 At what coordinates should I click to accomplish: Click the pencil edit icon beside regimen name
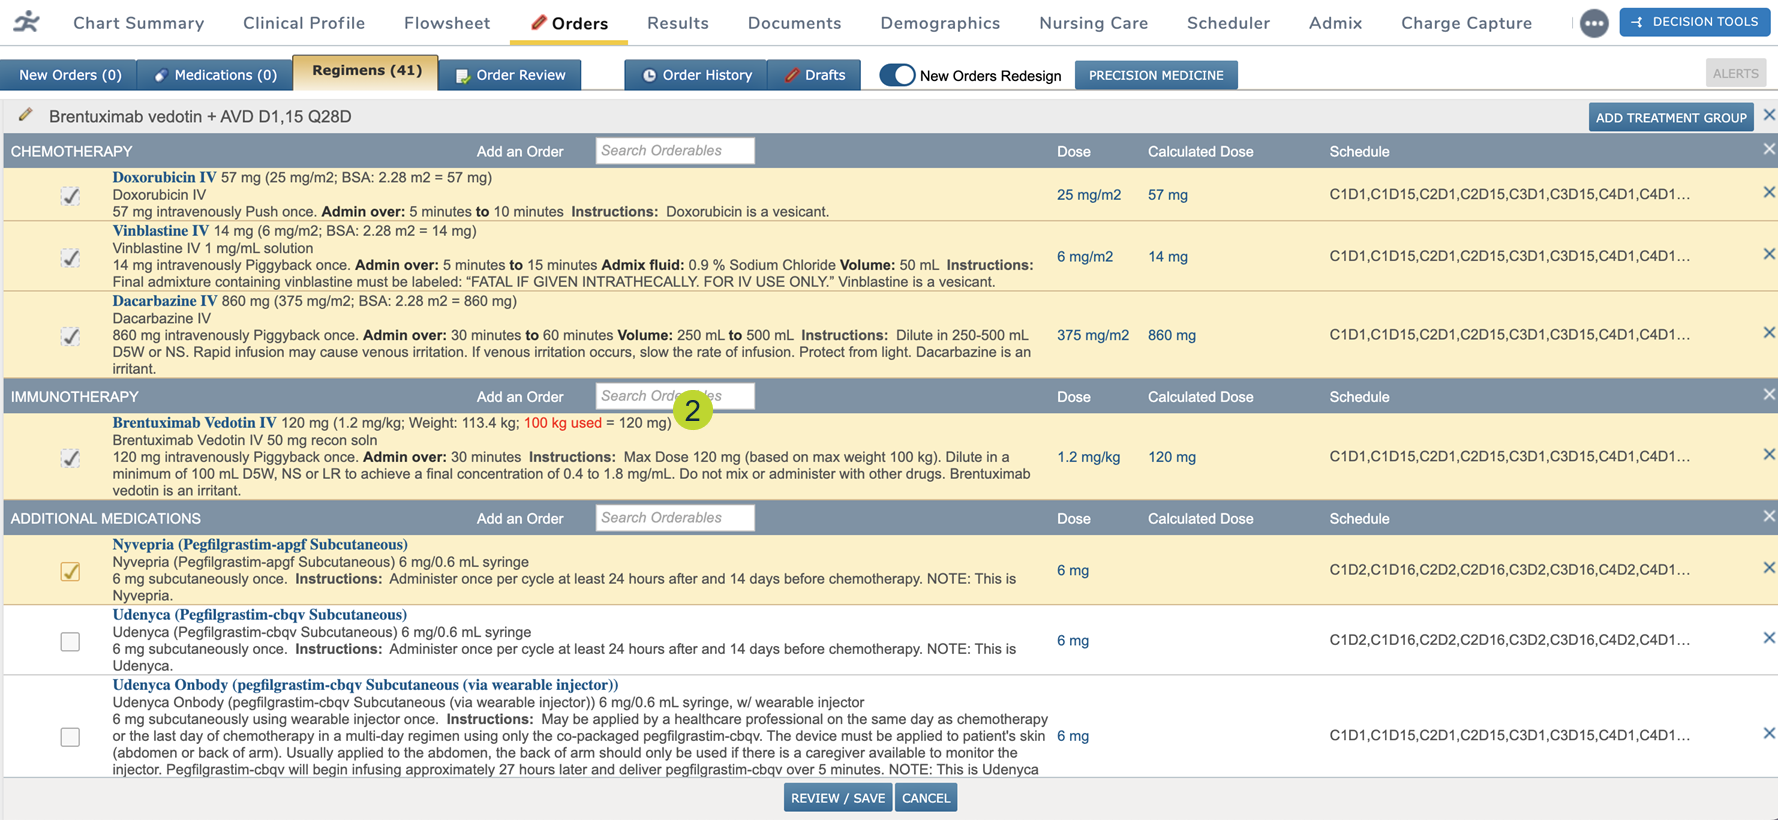pyautogui.click(x=26, y=116)
